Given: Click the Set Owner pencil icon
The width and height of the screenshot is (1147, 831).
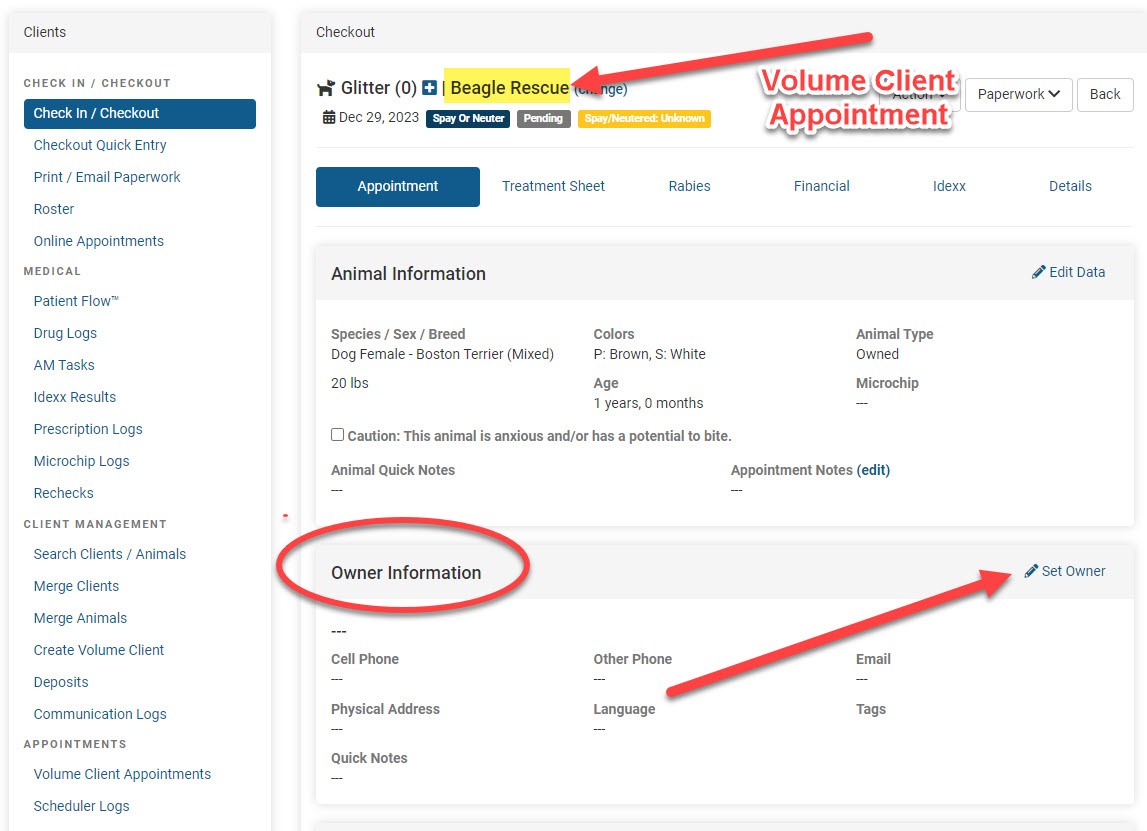Looking at the screenshot, I should click(1032, 571).
